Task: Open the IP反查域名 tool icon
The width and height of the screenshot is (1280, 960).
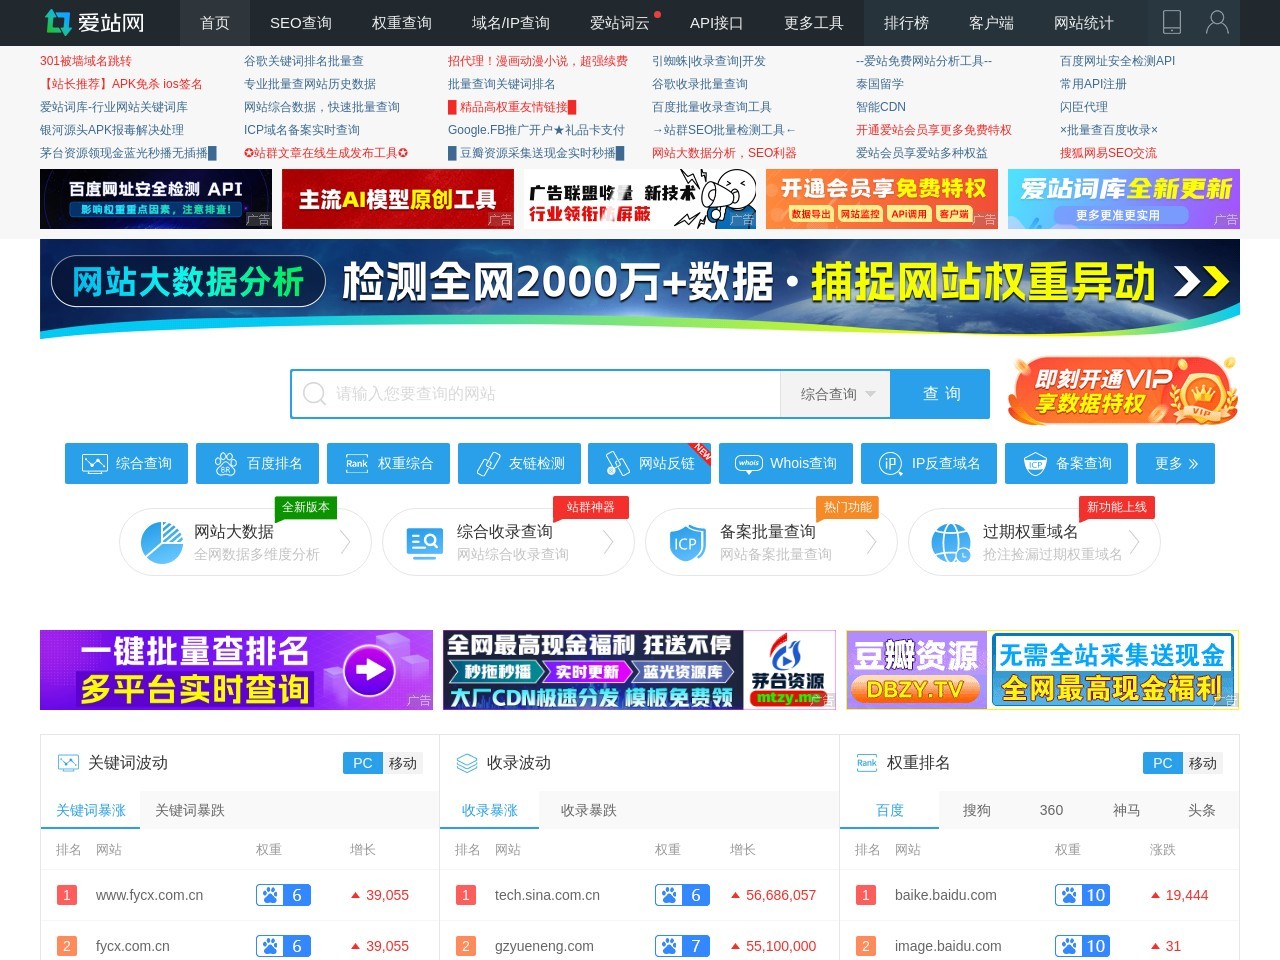Action: pyautogui.click(x=889, y=463)
